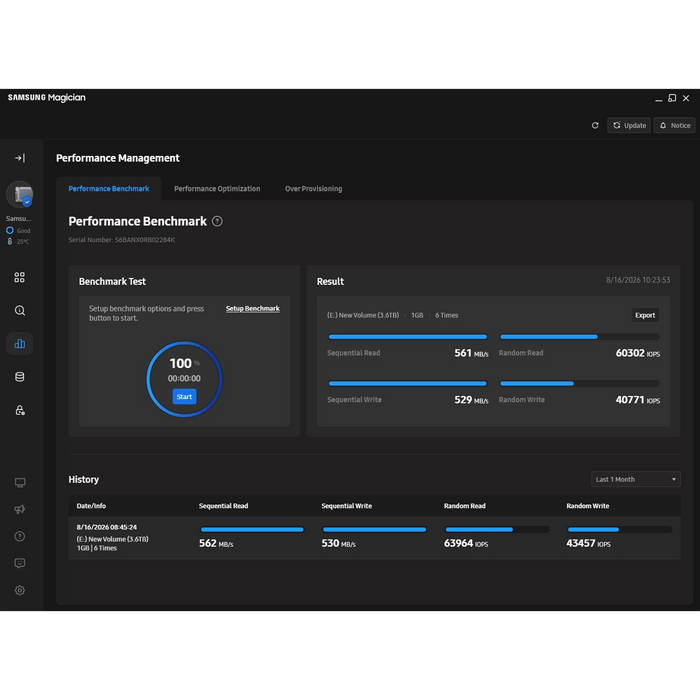Screen dimensions: 700x700
Task: Select the 8/16/2026 08:45:24 history row
Action: click(x=375, y=538)
